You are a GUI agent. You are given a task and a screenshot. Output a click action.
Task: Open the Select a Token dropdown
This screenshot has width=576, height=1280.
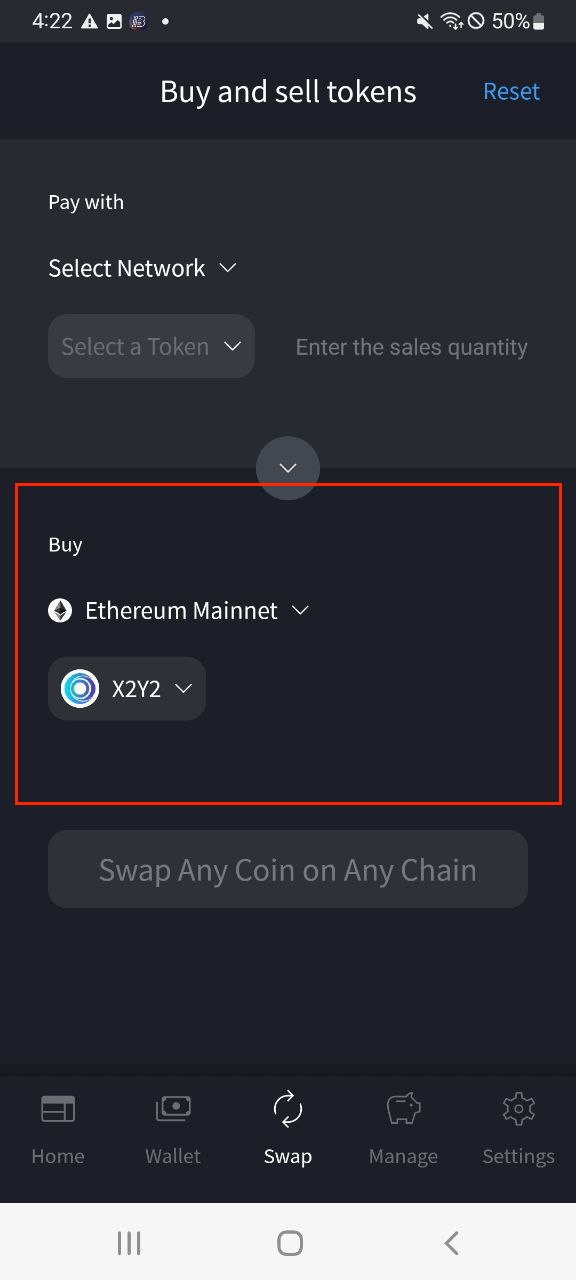(151, 346)
